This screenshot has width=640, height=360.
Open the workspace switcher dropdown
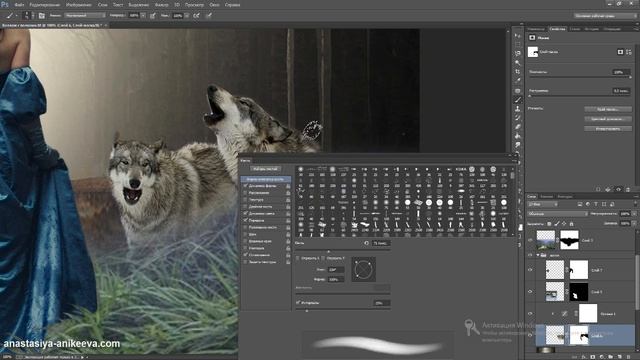[x=605, y=16]
